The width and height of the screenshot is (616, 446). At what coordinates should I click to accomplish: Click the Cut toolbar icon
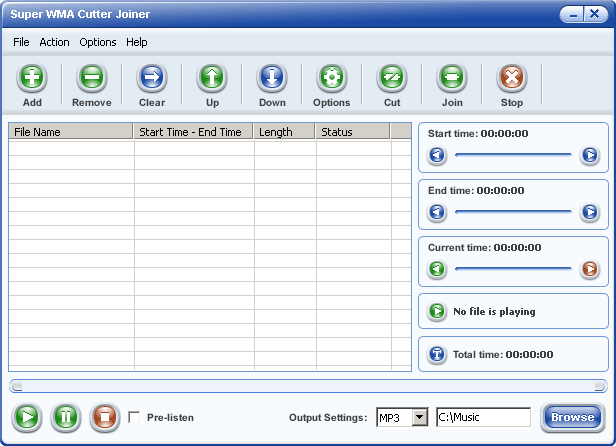[x=392, y=77]
